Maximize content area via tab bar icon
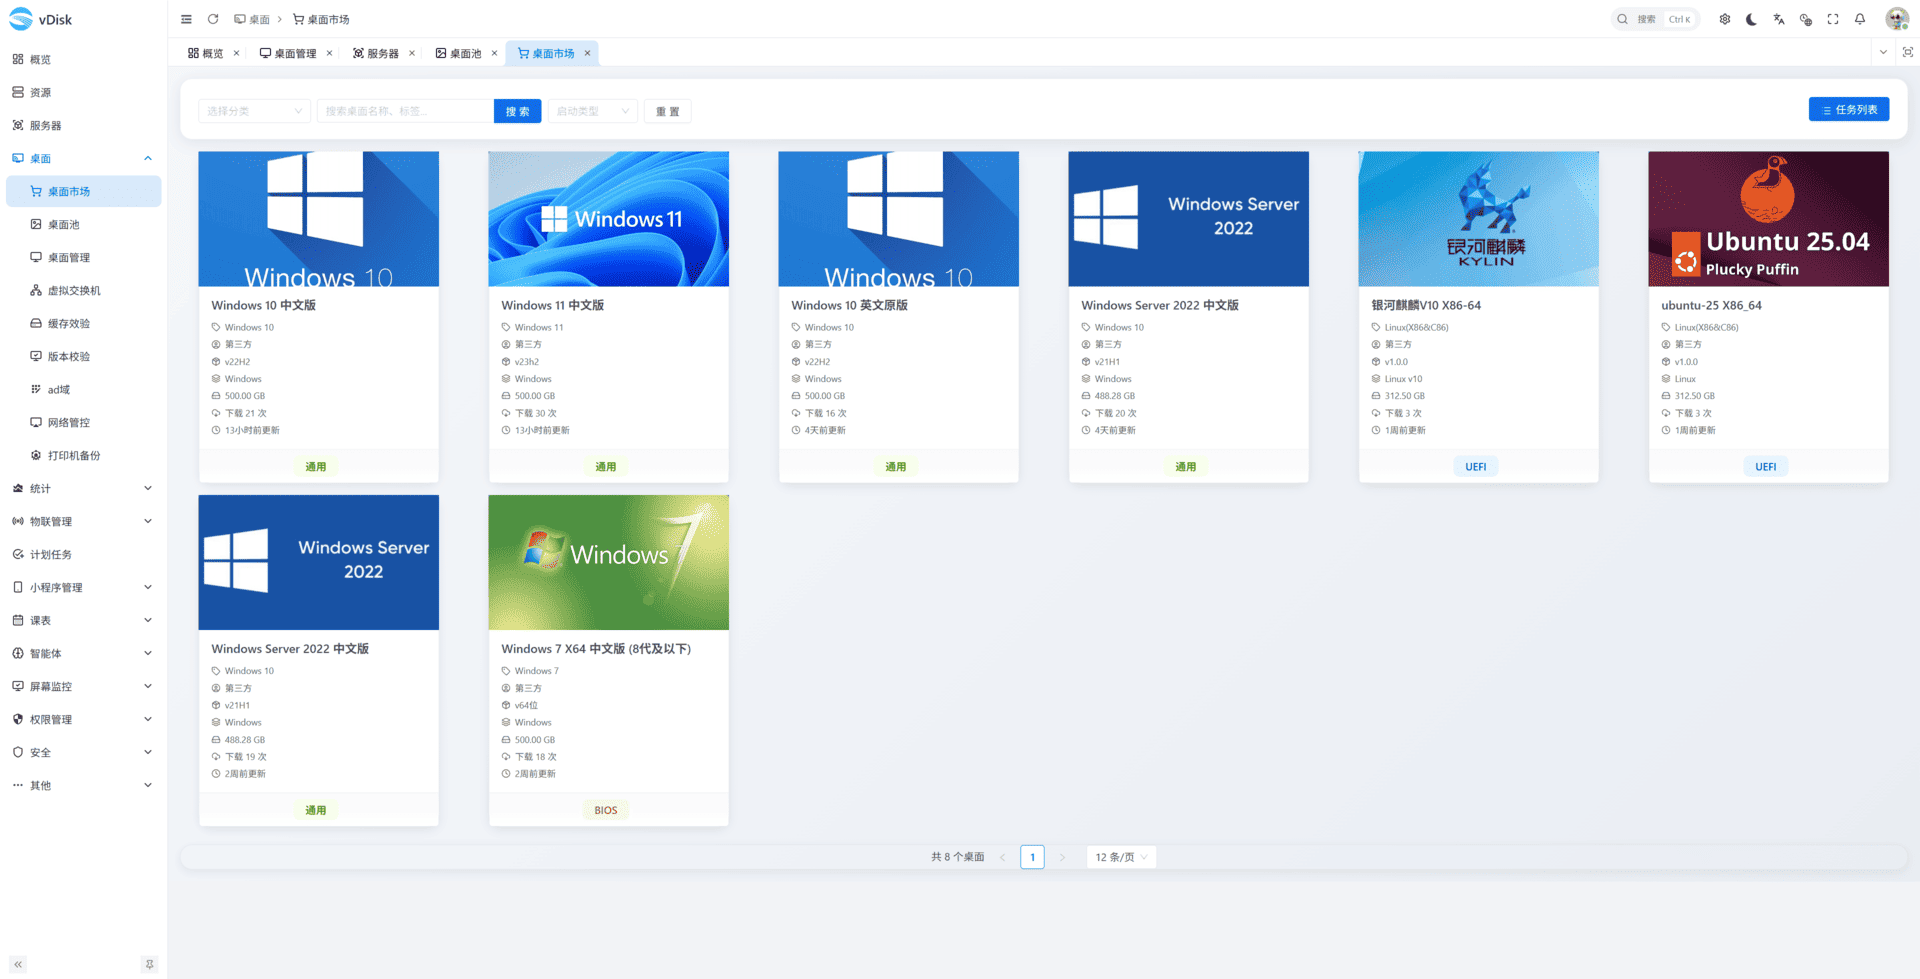Screen dimensions: 1920x979 coord(1908,52)
